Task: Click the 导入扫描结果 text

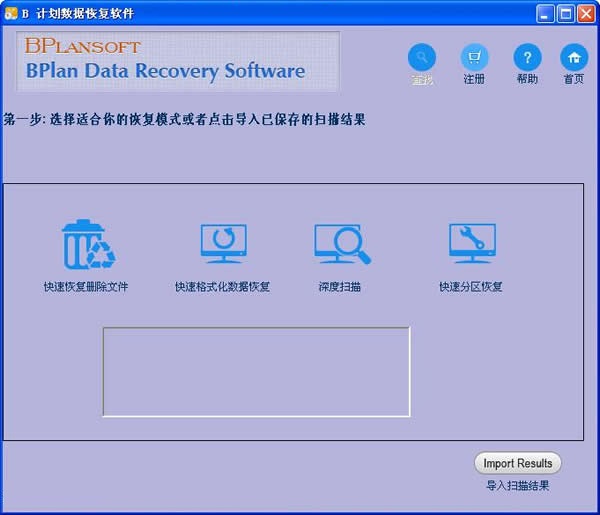Action: 518,486
